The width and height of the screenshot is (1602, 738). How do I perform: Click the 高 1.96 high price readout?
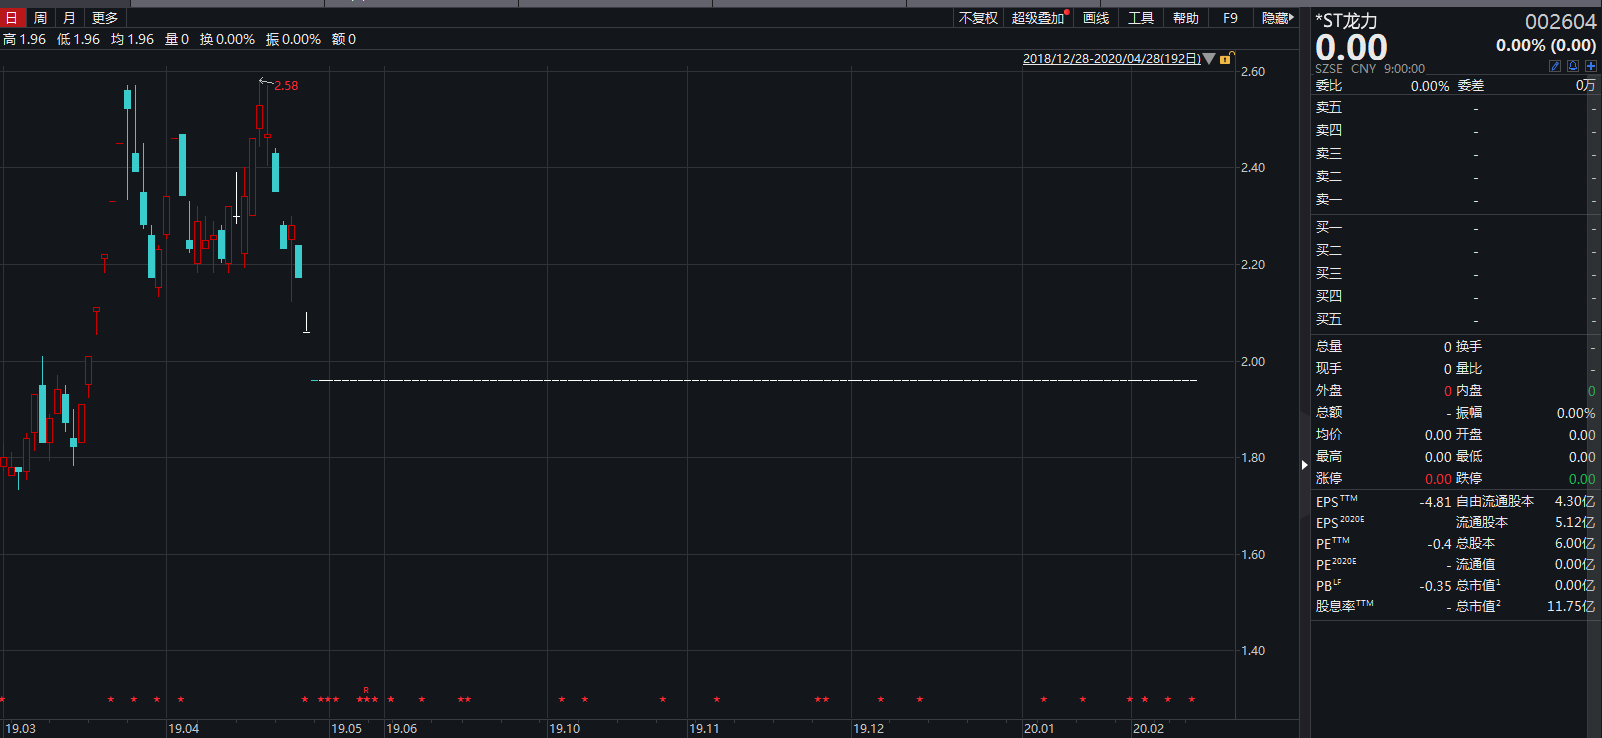(24, 39)
